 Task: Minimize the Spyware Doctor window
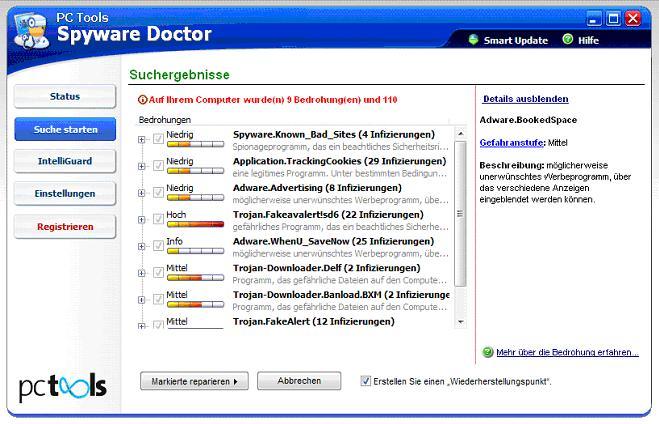tap(593, 19)
